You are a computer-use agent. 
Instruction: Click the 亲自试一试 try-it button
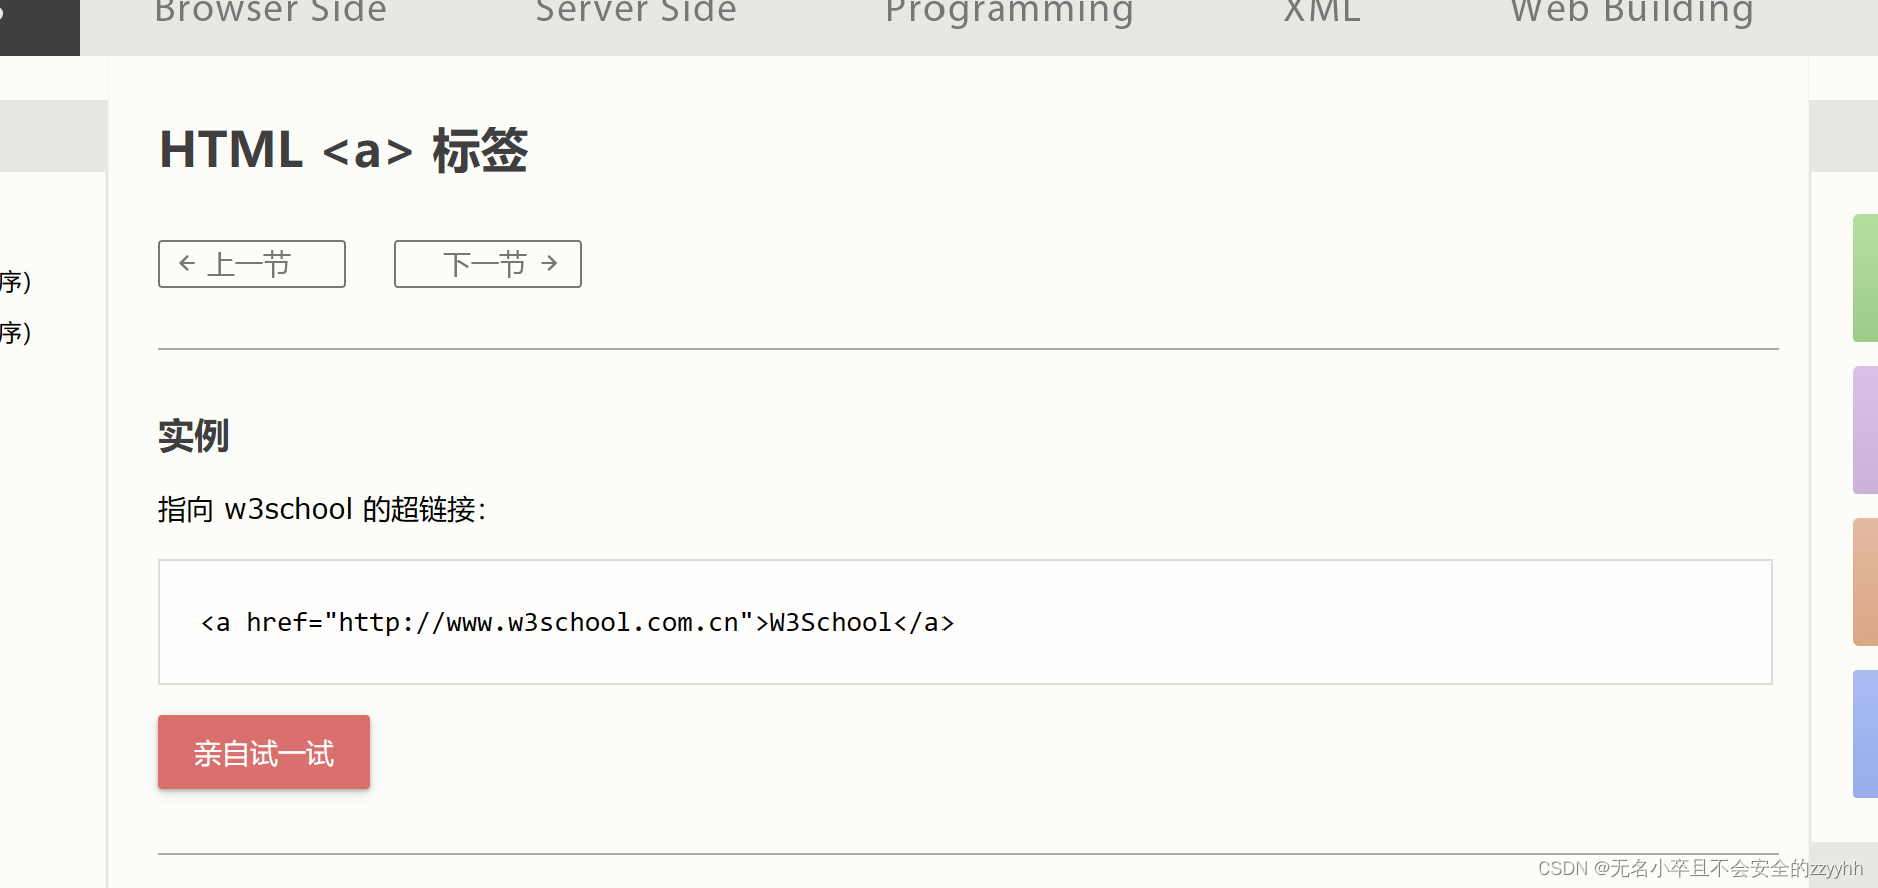(x=264, y=752)
